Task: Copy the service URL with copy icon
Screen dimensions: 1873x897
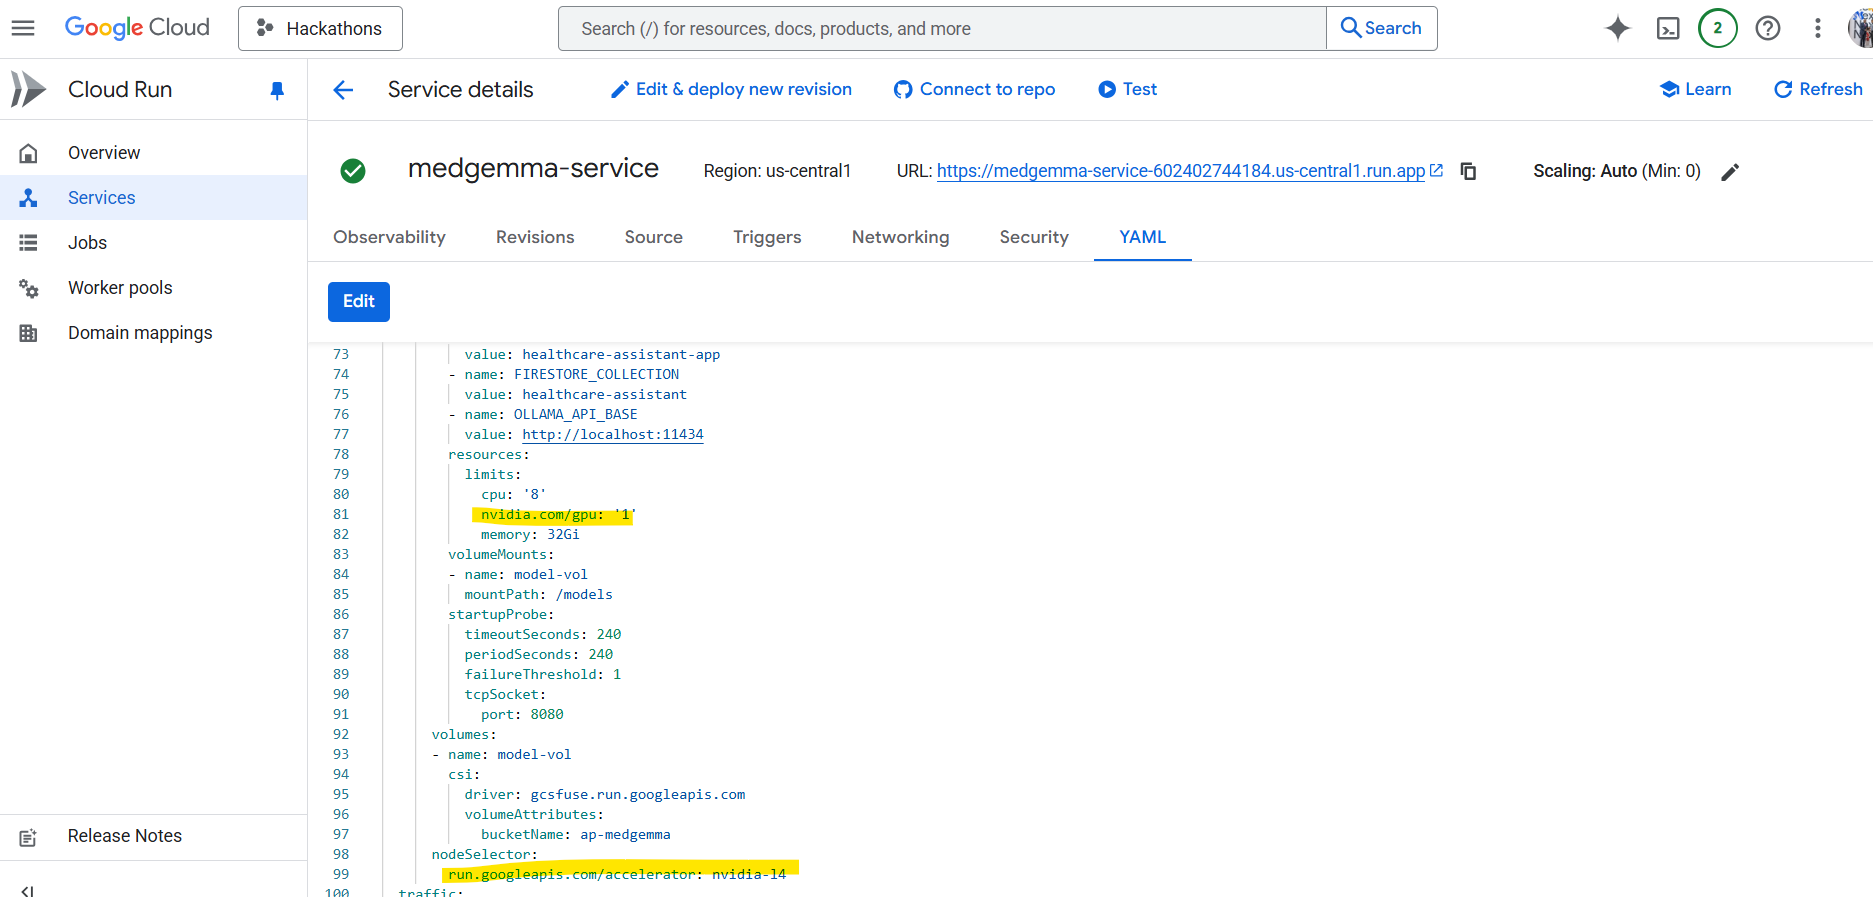Action: tap(1468, 171)
